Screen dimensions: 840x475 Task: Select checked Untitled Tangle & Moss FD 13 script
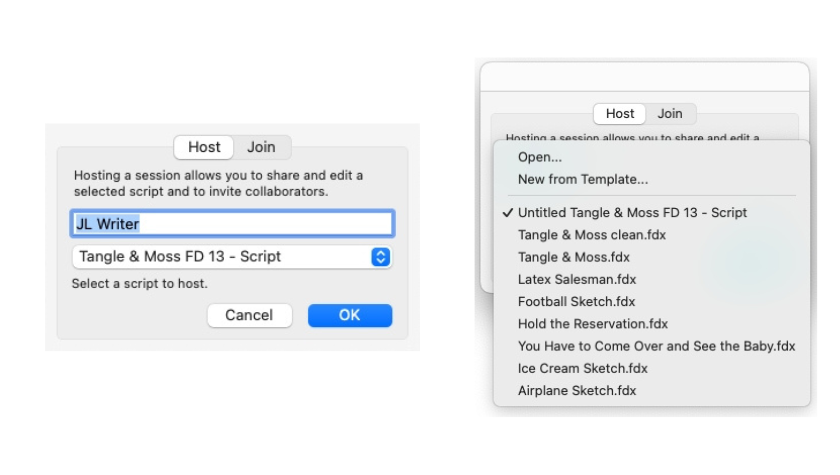point(632,213)
